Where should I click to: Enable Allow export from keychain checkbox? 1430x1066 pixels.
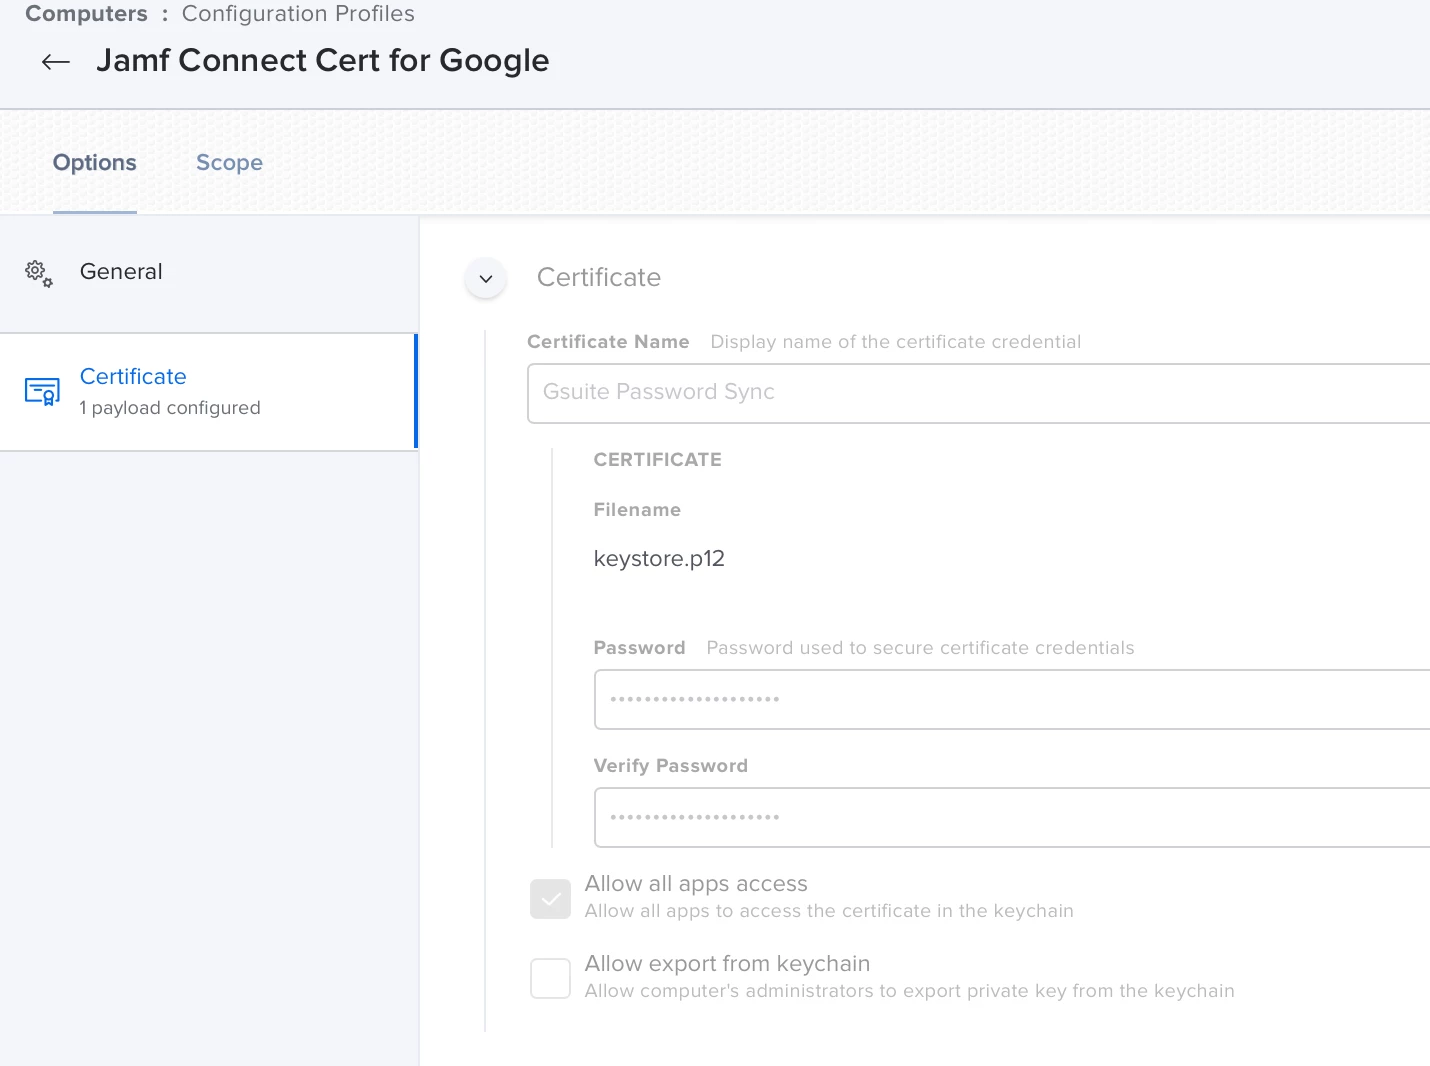click(x=551, y=978)
